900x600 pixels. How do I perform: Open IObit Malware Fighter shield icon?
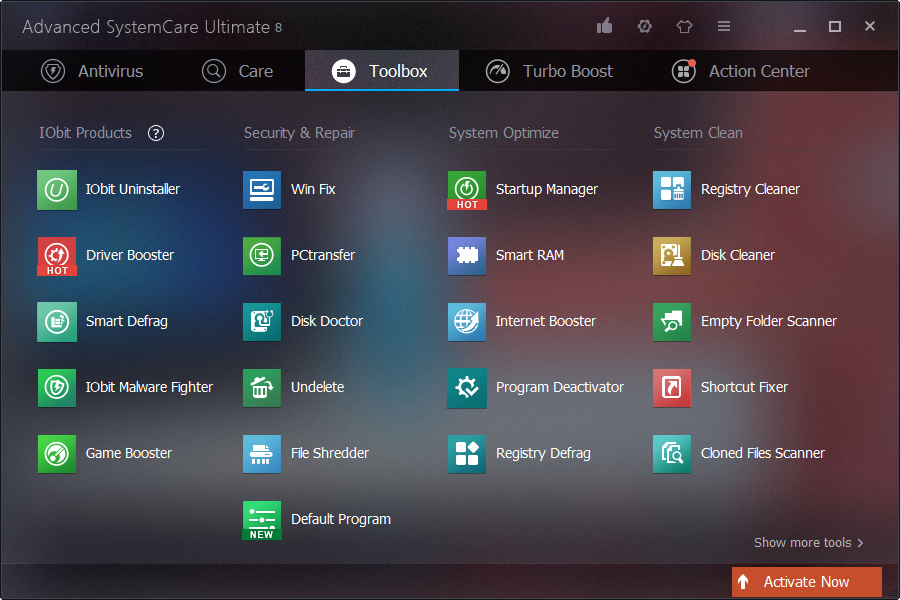(x=57, y=388)
